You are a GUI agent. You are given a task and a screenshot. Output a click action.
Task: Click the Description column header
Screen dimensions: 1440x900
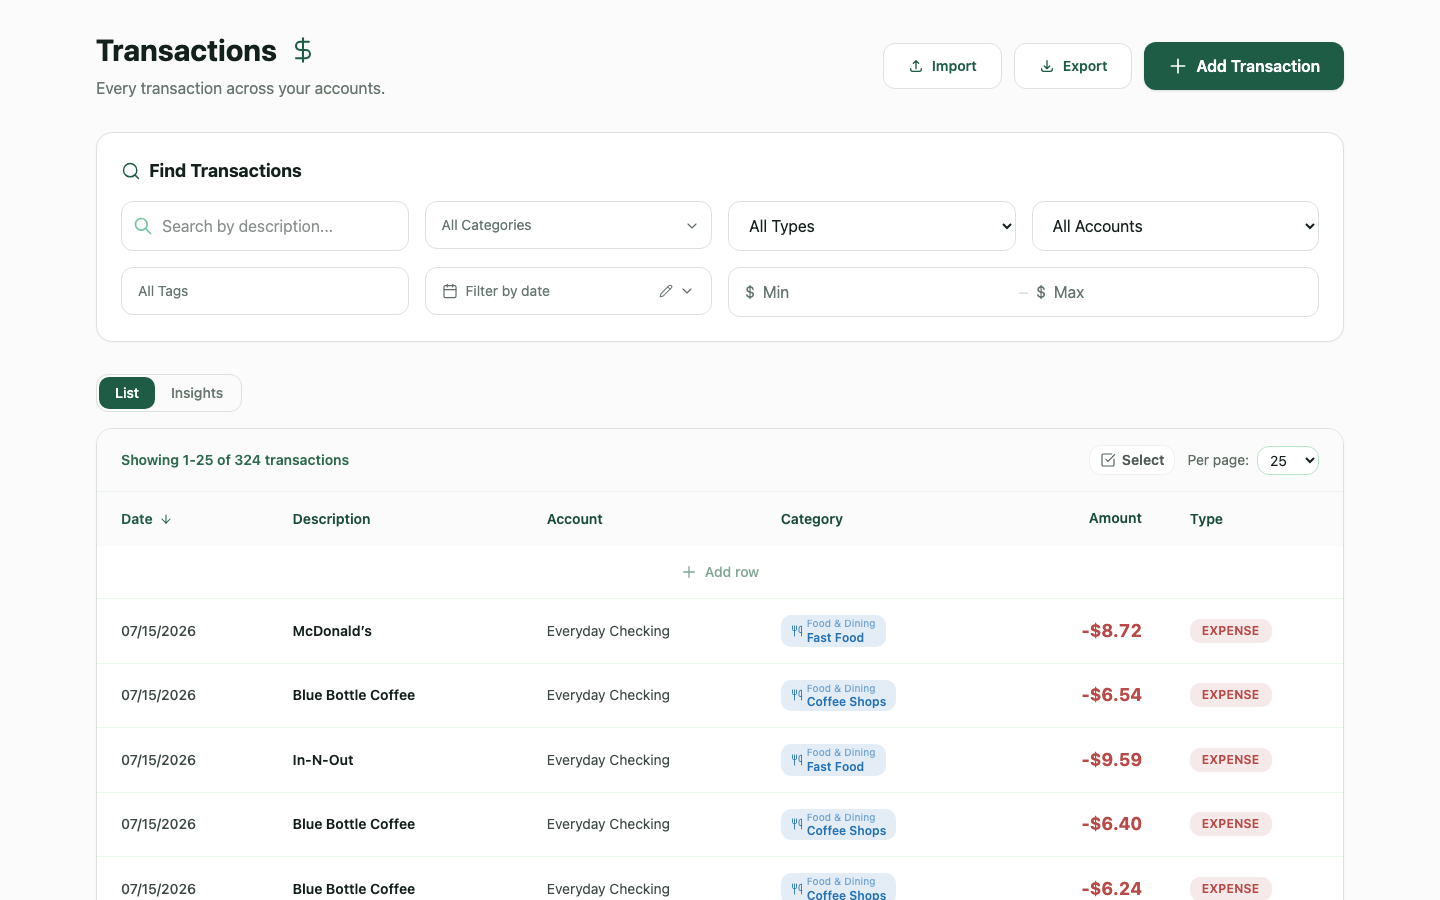click(331, 519)
